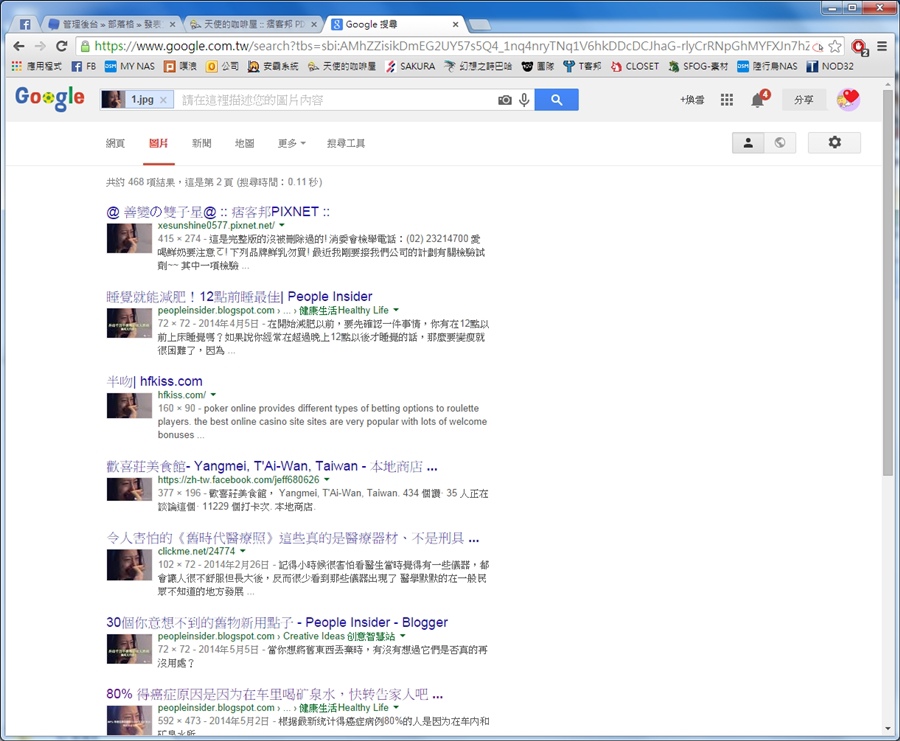Open the Creative Ideas 創意智慧站 breadcrumb link

339,636
